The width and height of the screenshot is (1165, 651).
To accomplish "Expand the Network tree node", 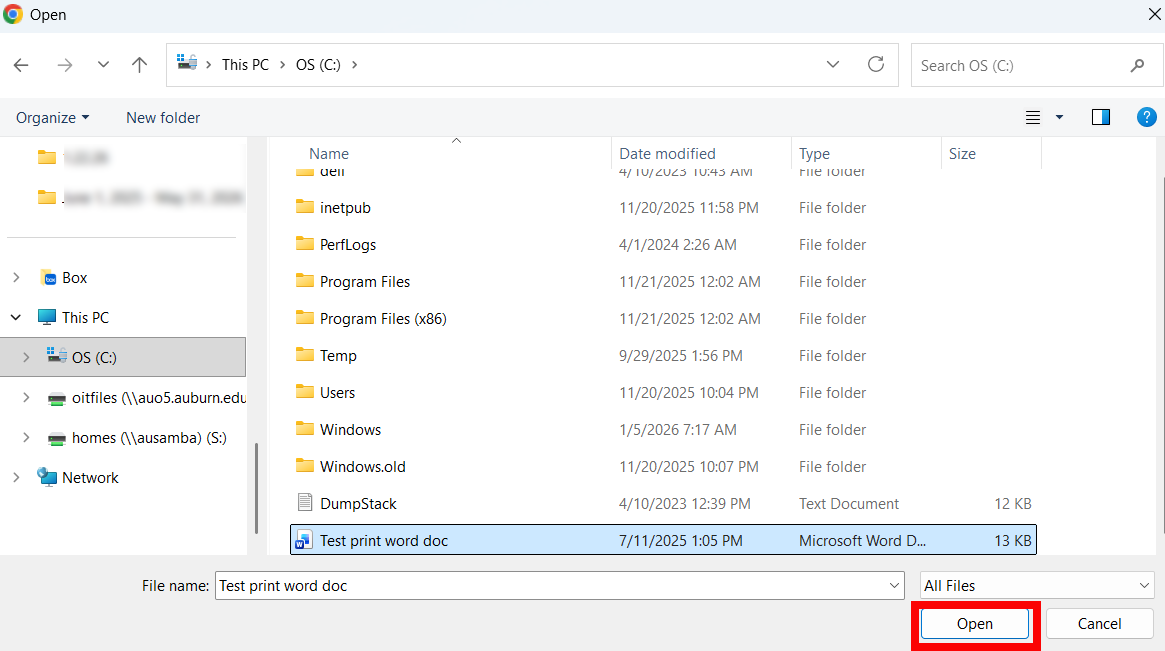I will pos(16,478).
